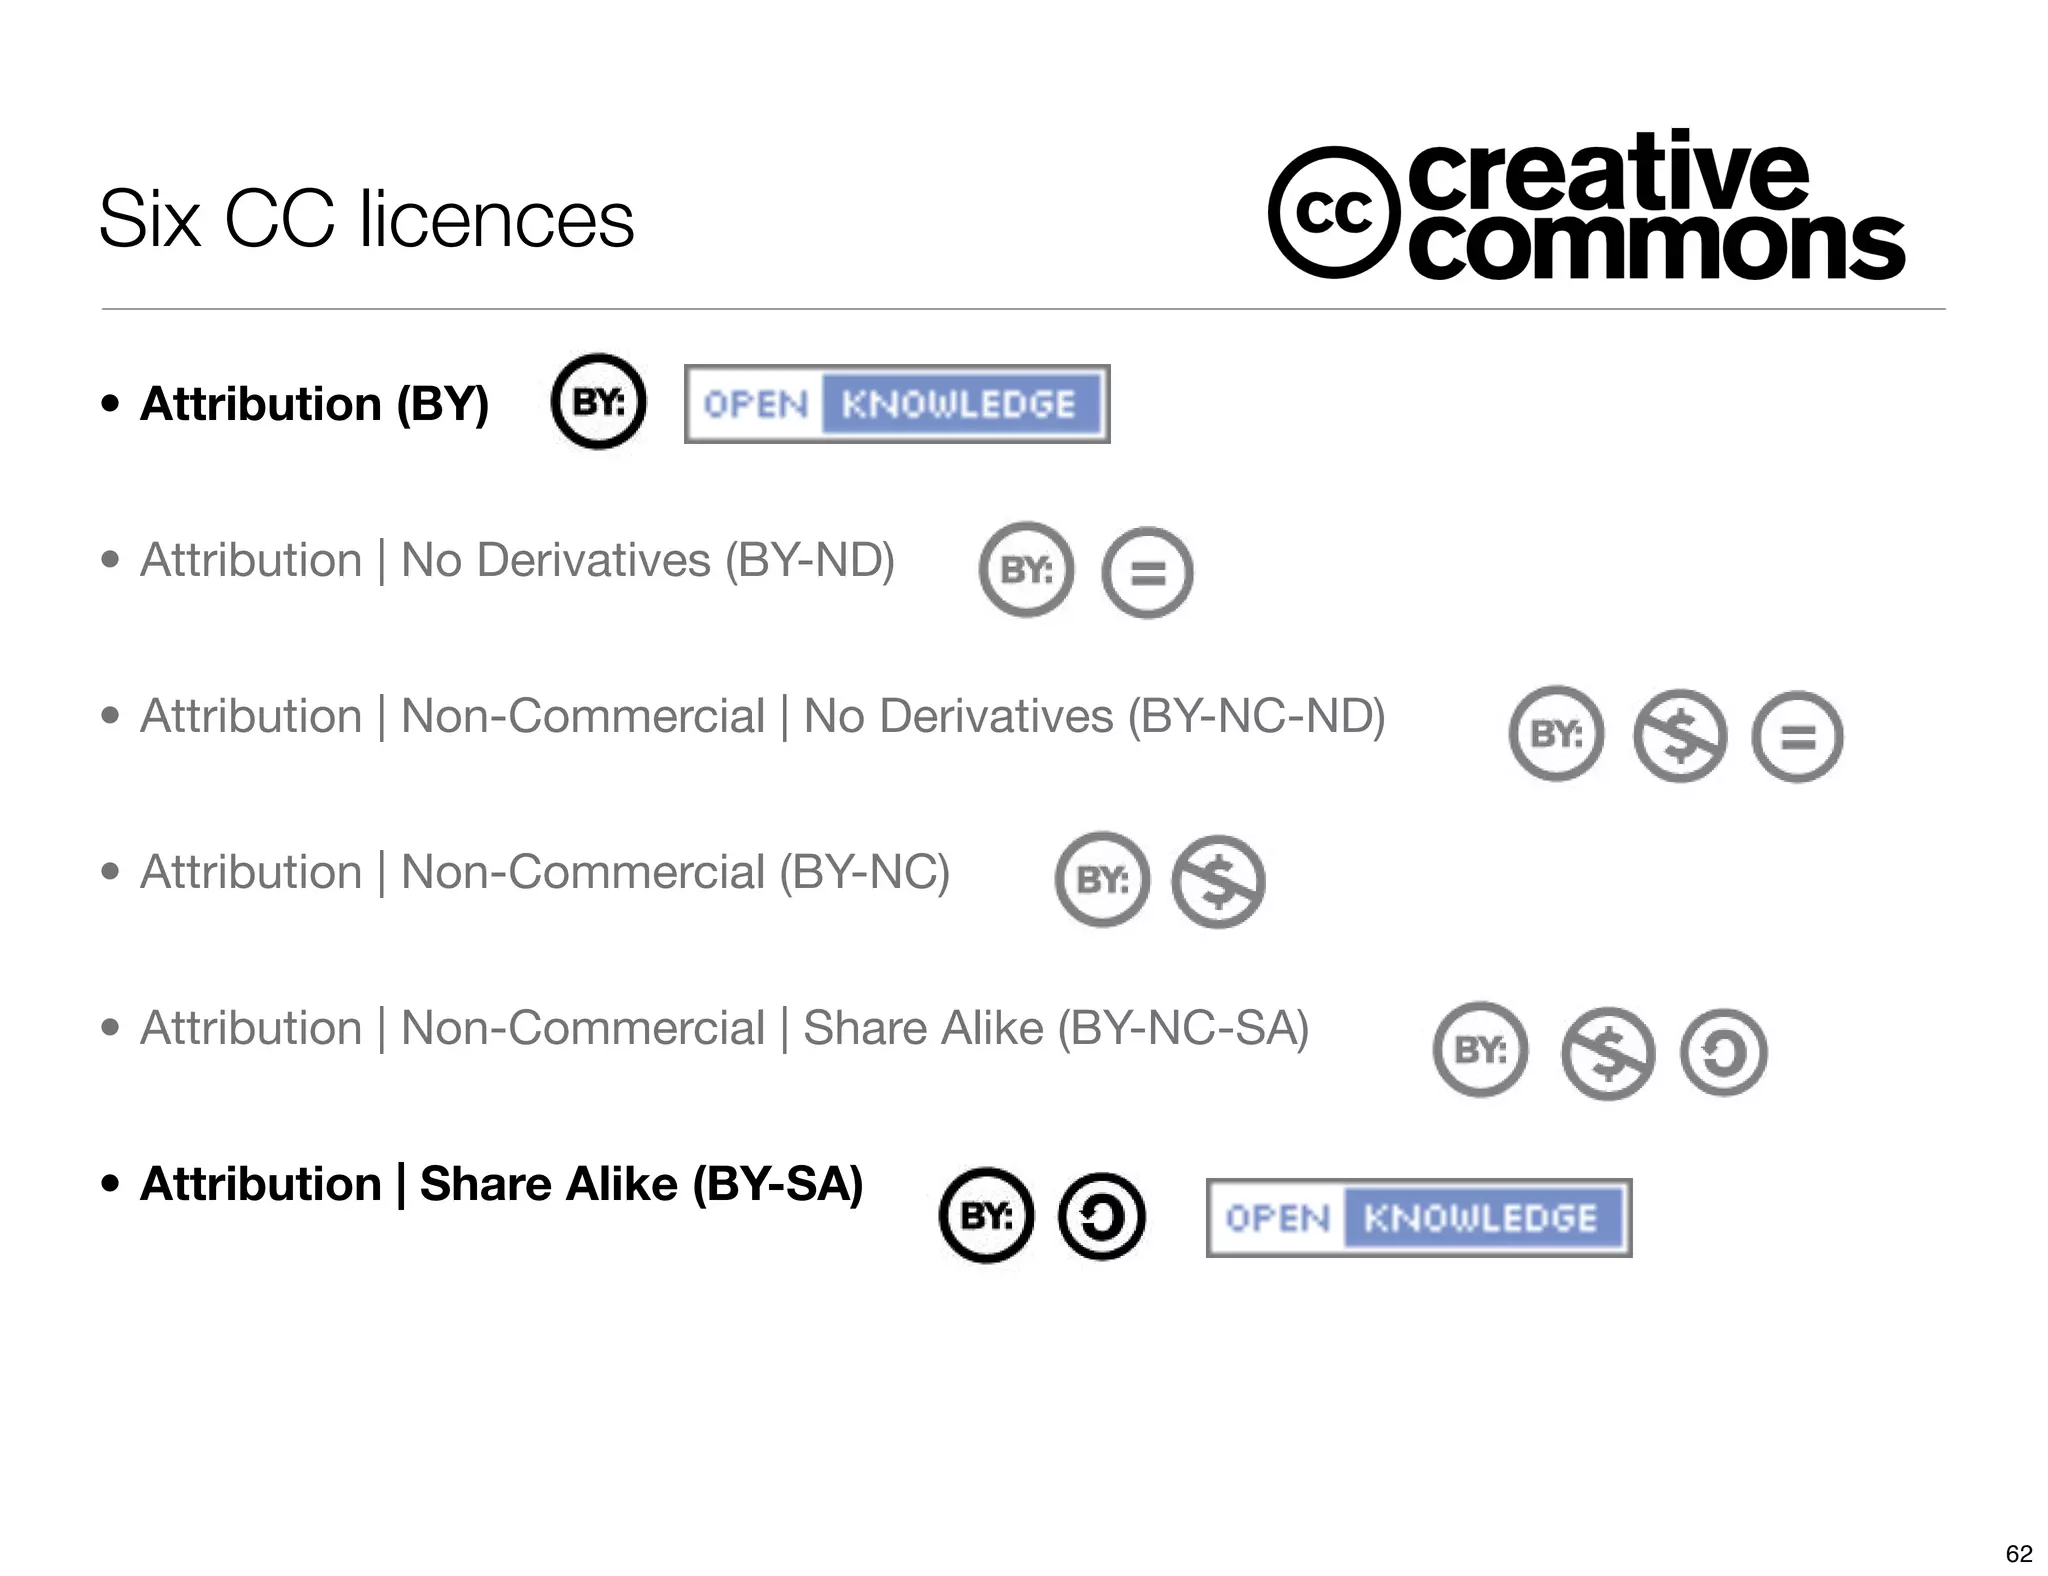Click the crossed dollar icon in BY-NC row
This screenshot has width=2048, height=1576.
pos(1218,882)
